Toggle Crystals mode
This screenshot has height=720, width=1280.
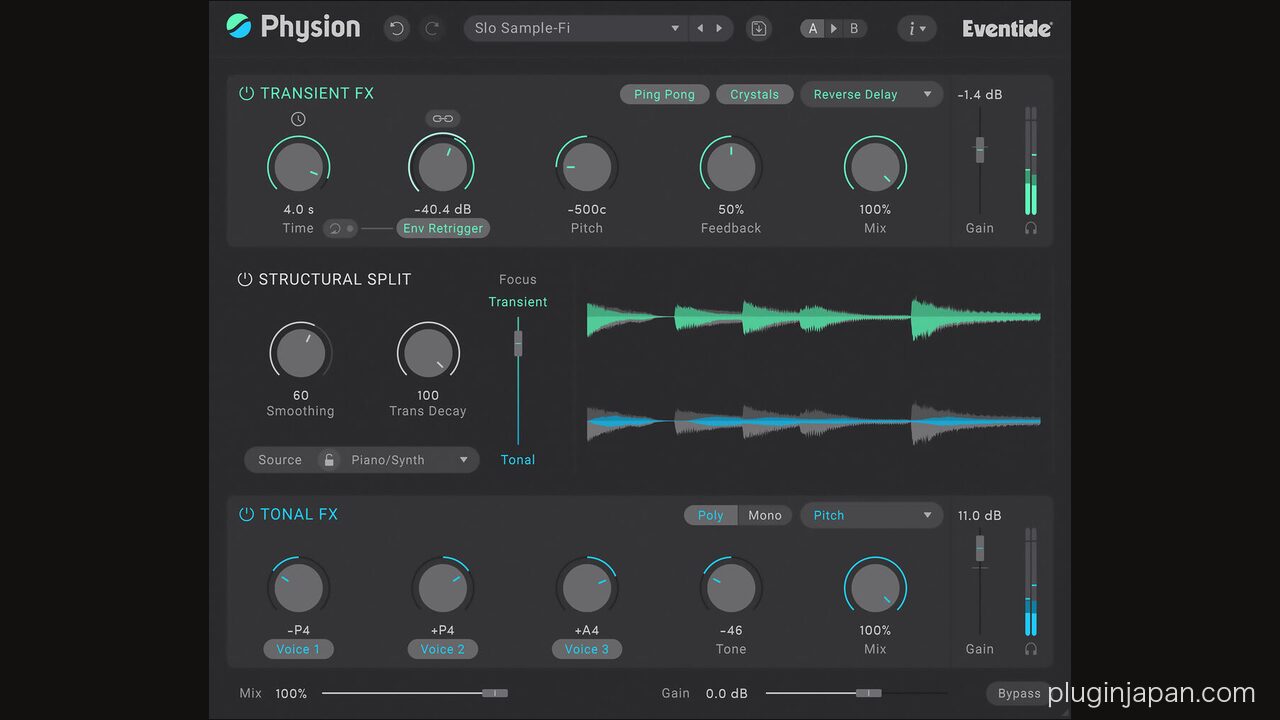pos(754,94)
